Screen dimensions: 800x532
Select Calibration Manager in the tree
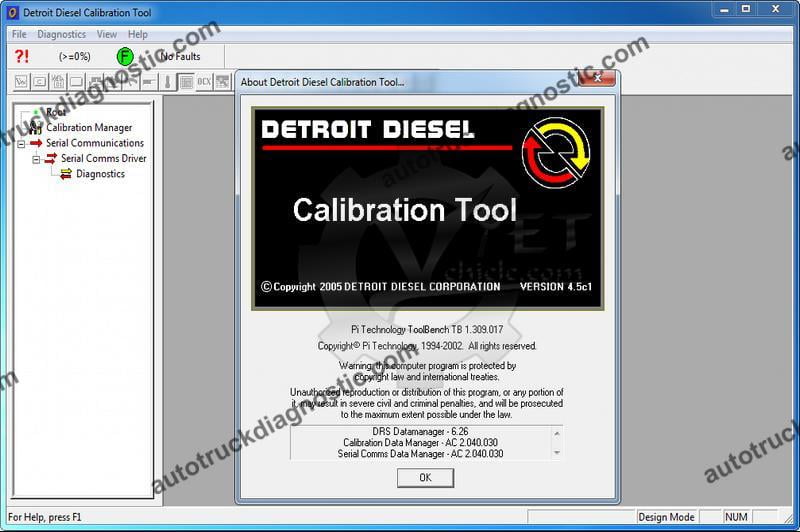(89, 128)
